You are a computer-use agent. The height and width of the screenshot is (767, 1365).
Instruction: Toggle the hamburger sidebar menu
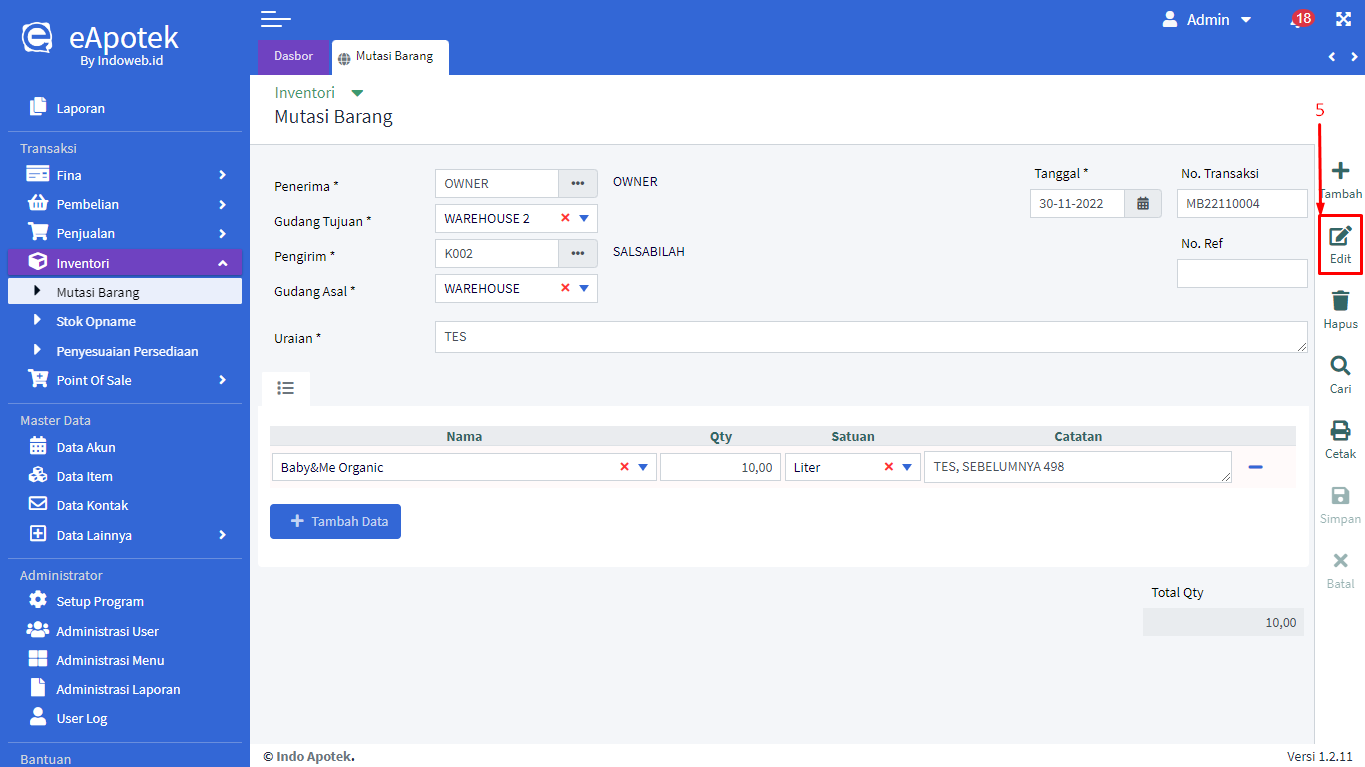(275, 19)
